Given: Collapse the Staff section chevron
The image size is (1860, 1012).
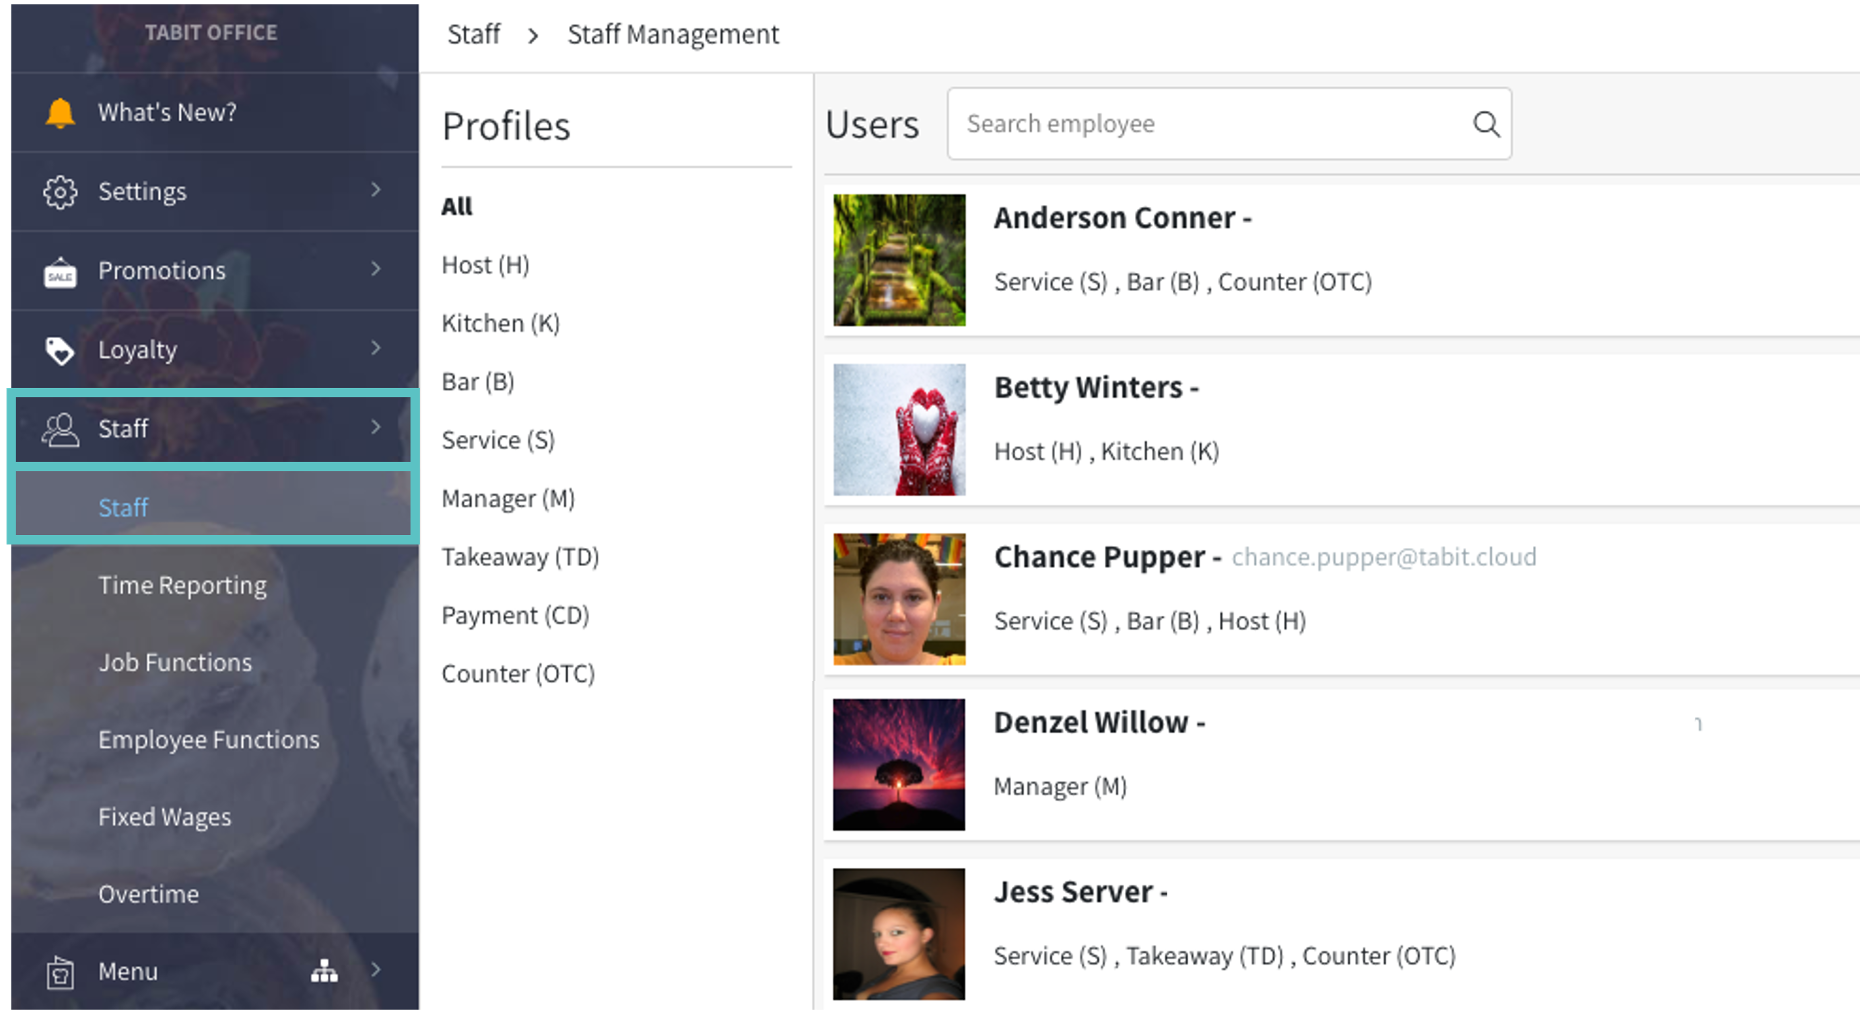Looking at the screenshot, I should 376,427.
